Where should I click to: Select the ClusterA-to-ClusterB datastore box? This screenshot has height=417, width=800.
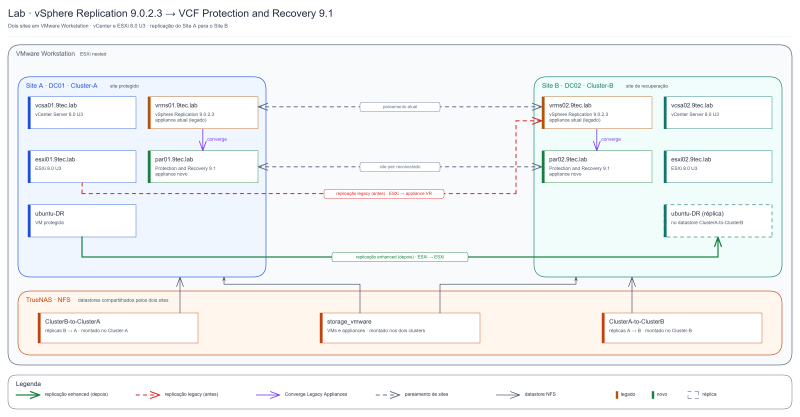(x=682, y=328)
